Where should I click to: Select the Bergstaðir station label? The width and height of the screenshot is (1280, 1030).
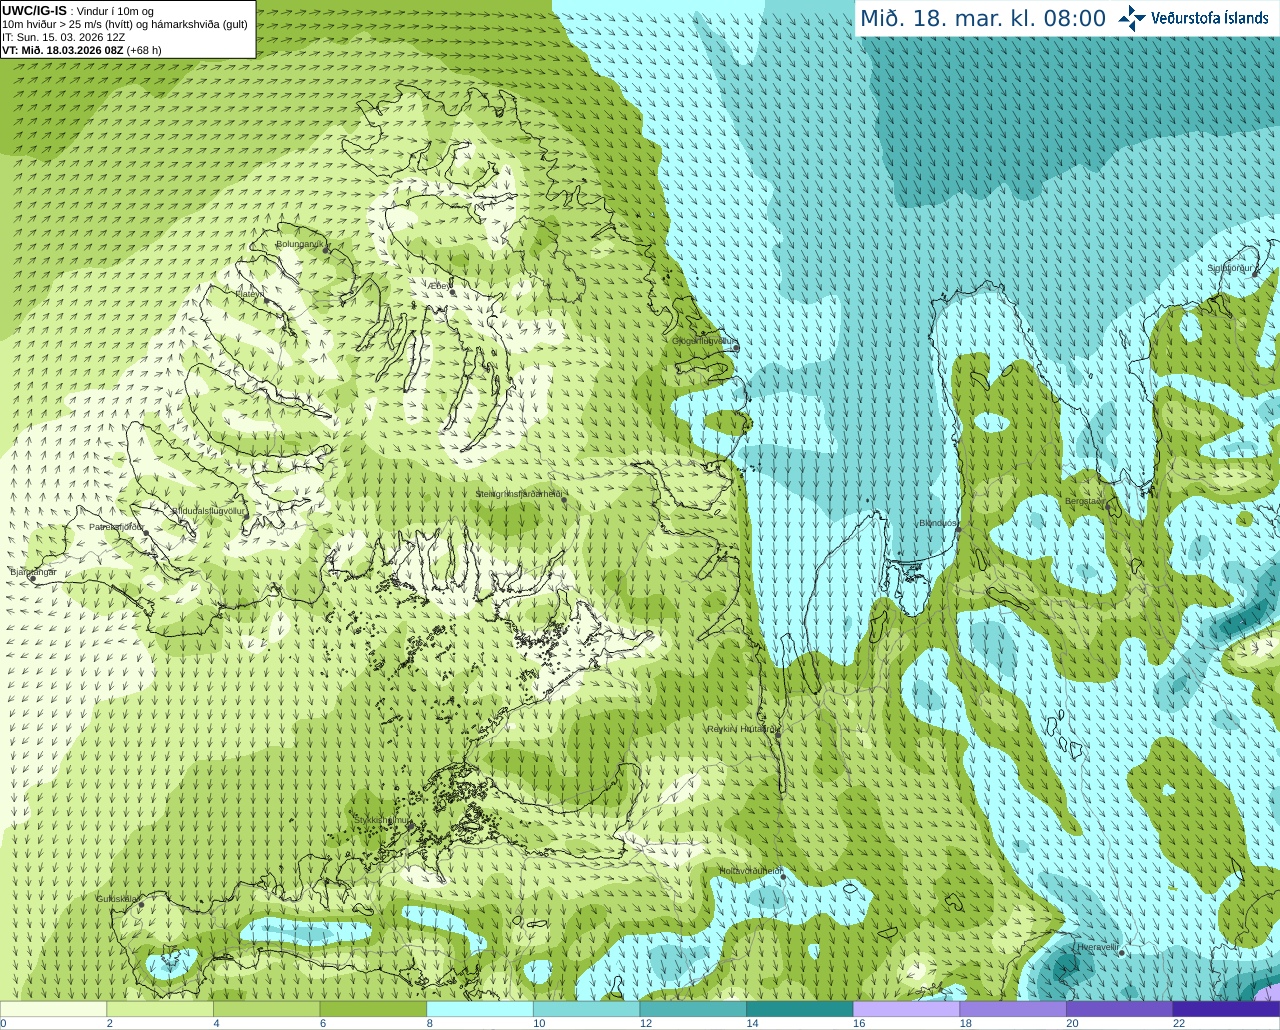pyautogui.click(x=1085, y=501)
